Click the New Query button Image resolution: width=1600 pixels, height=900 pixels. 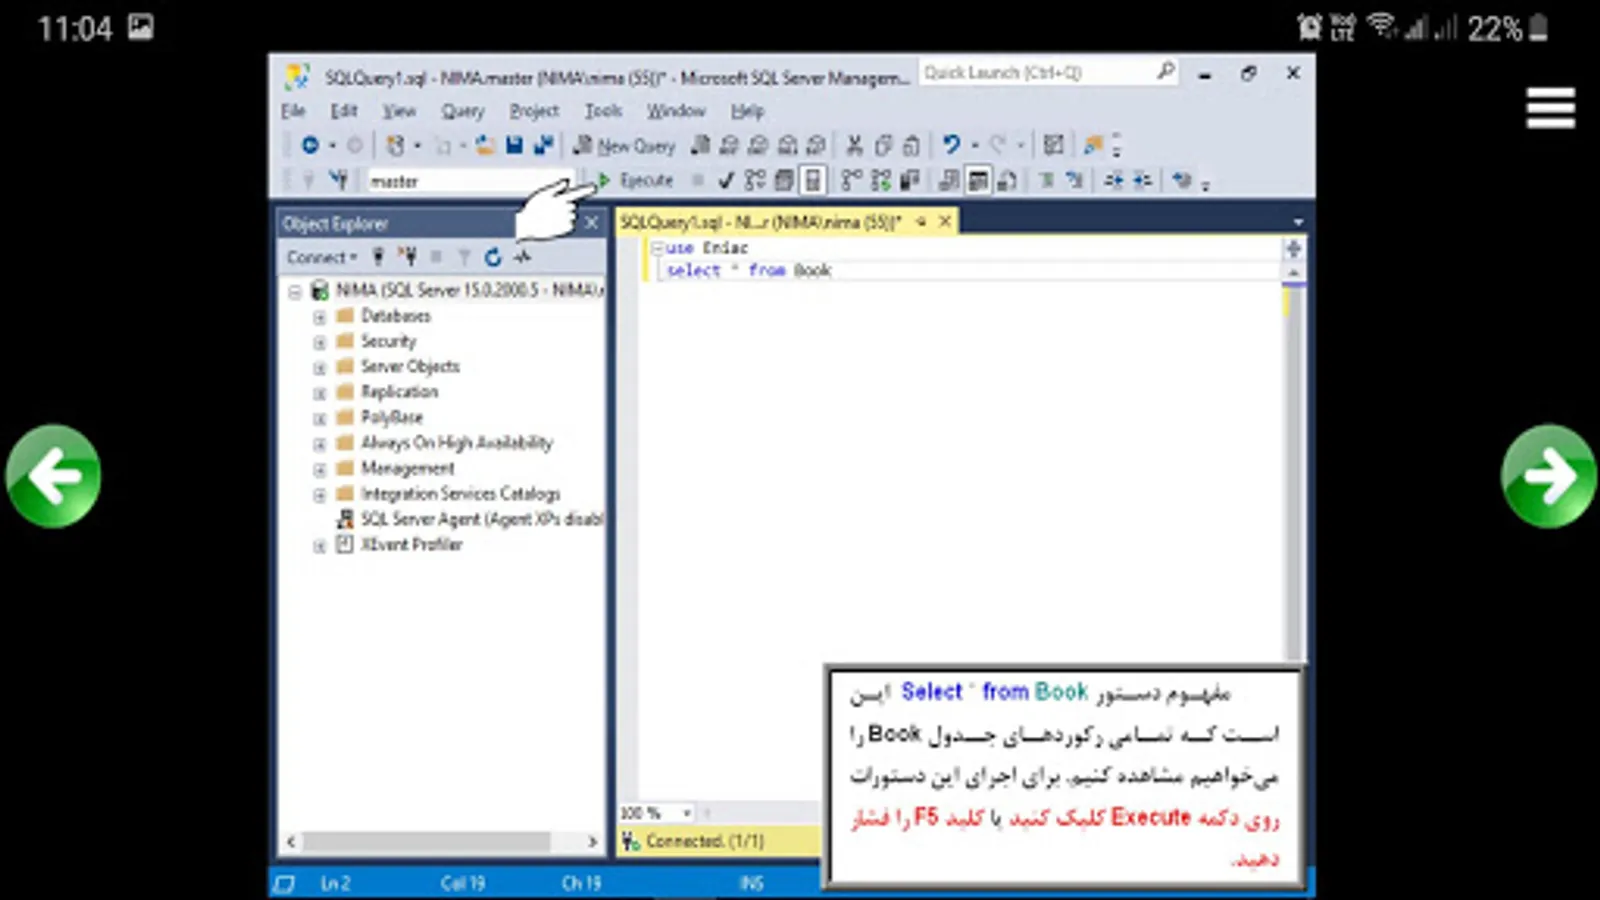(625, 146)
